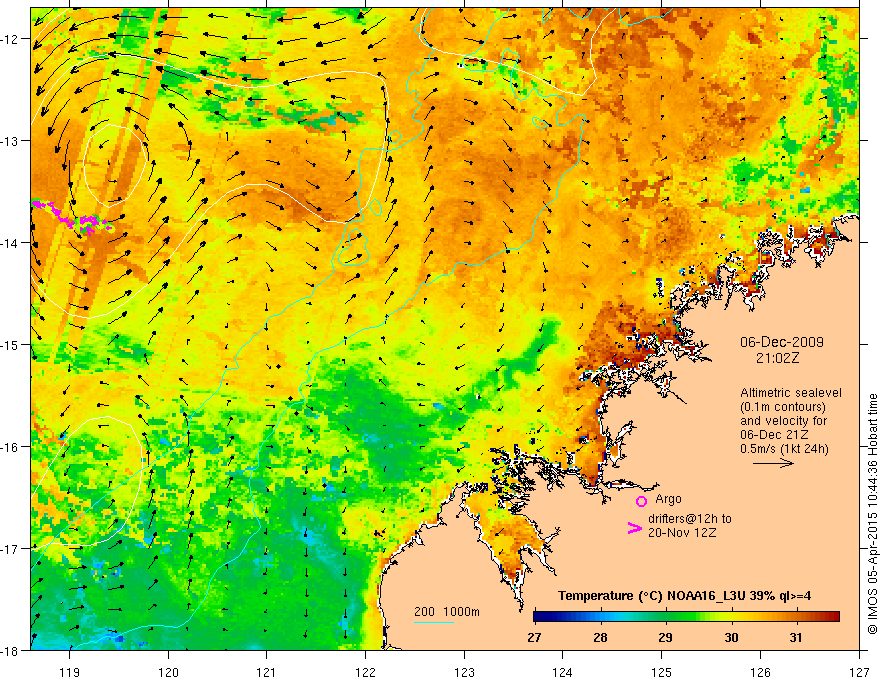
Task: Click the longitude label 119
Action: (x=70, y=672)
